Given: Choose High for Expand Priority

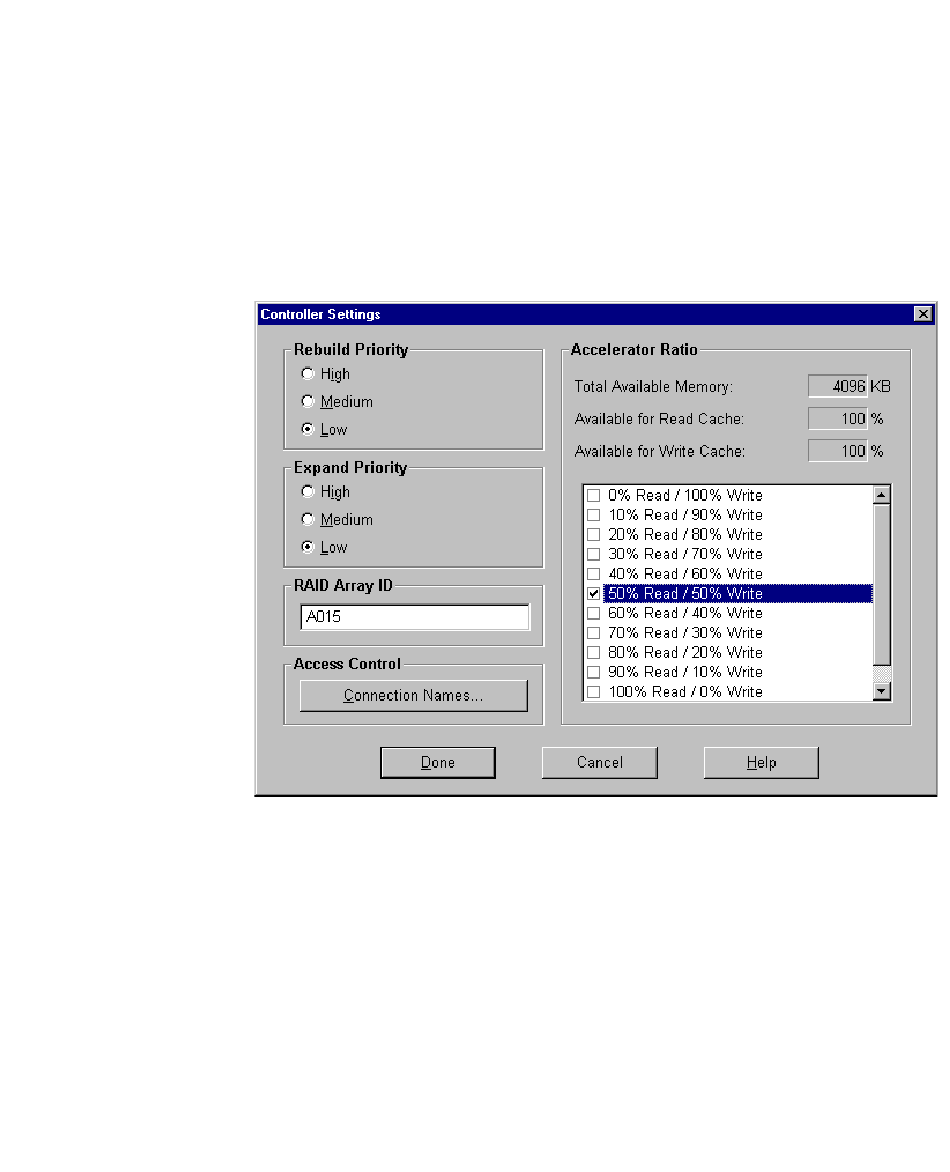Looking at the screenshot, I should (x=309, y=492).
